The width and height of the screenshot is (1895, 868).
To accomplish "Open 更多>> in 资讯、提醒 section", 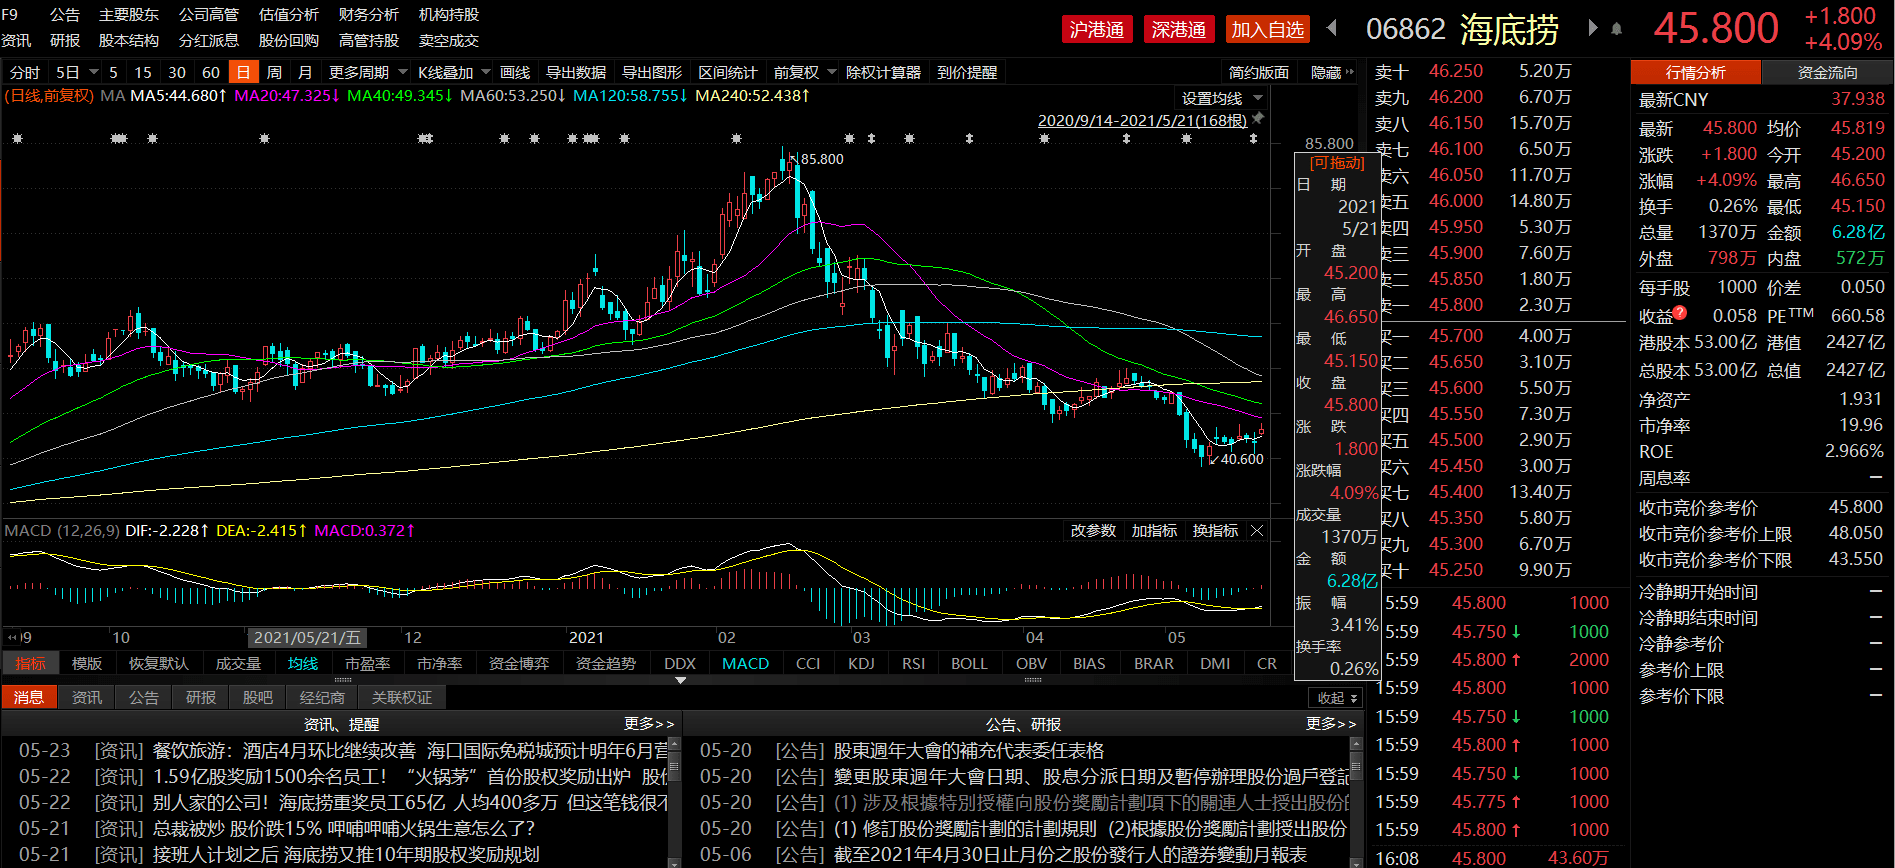I will [649, 723].
